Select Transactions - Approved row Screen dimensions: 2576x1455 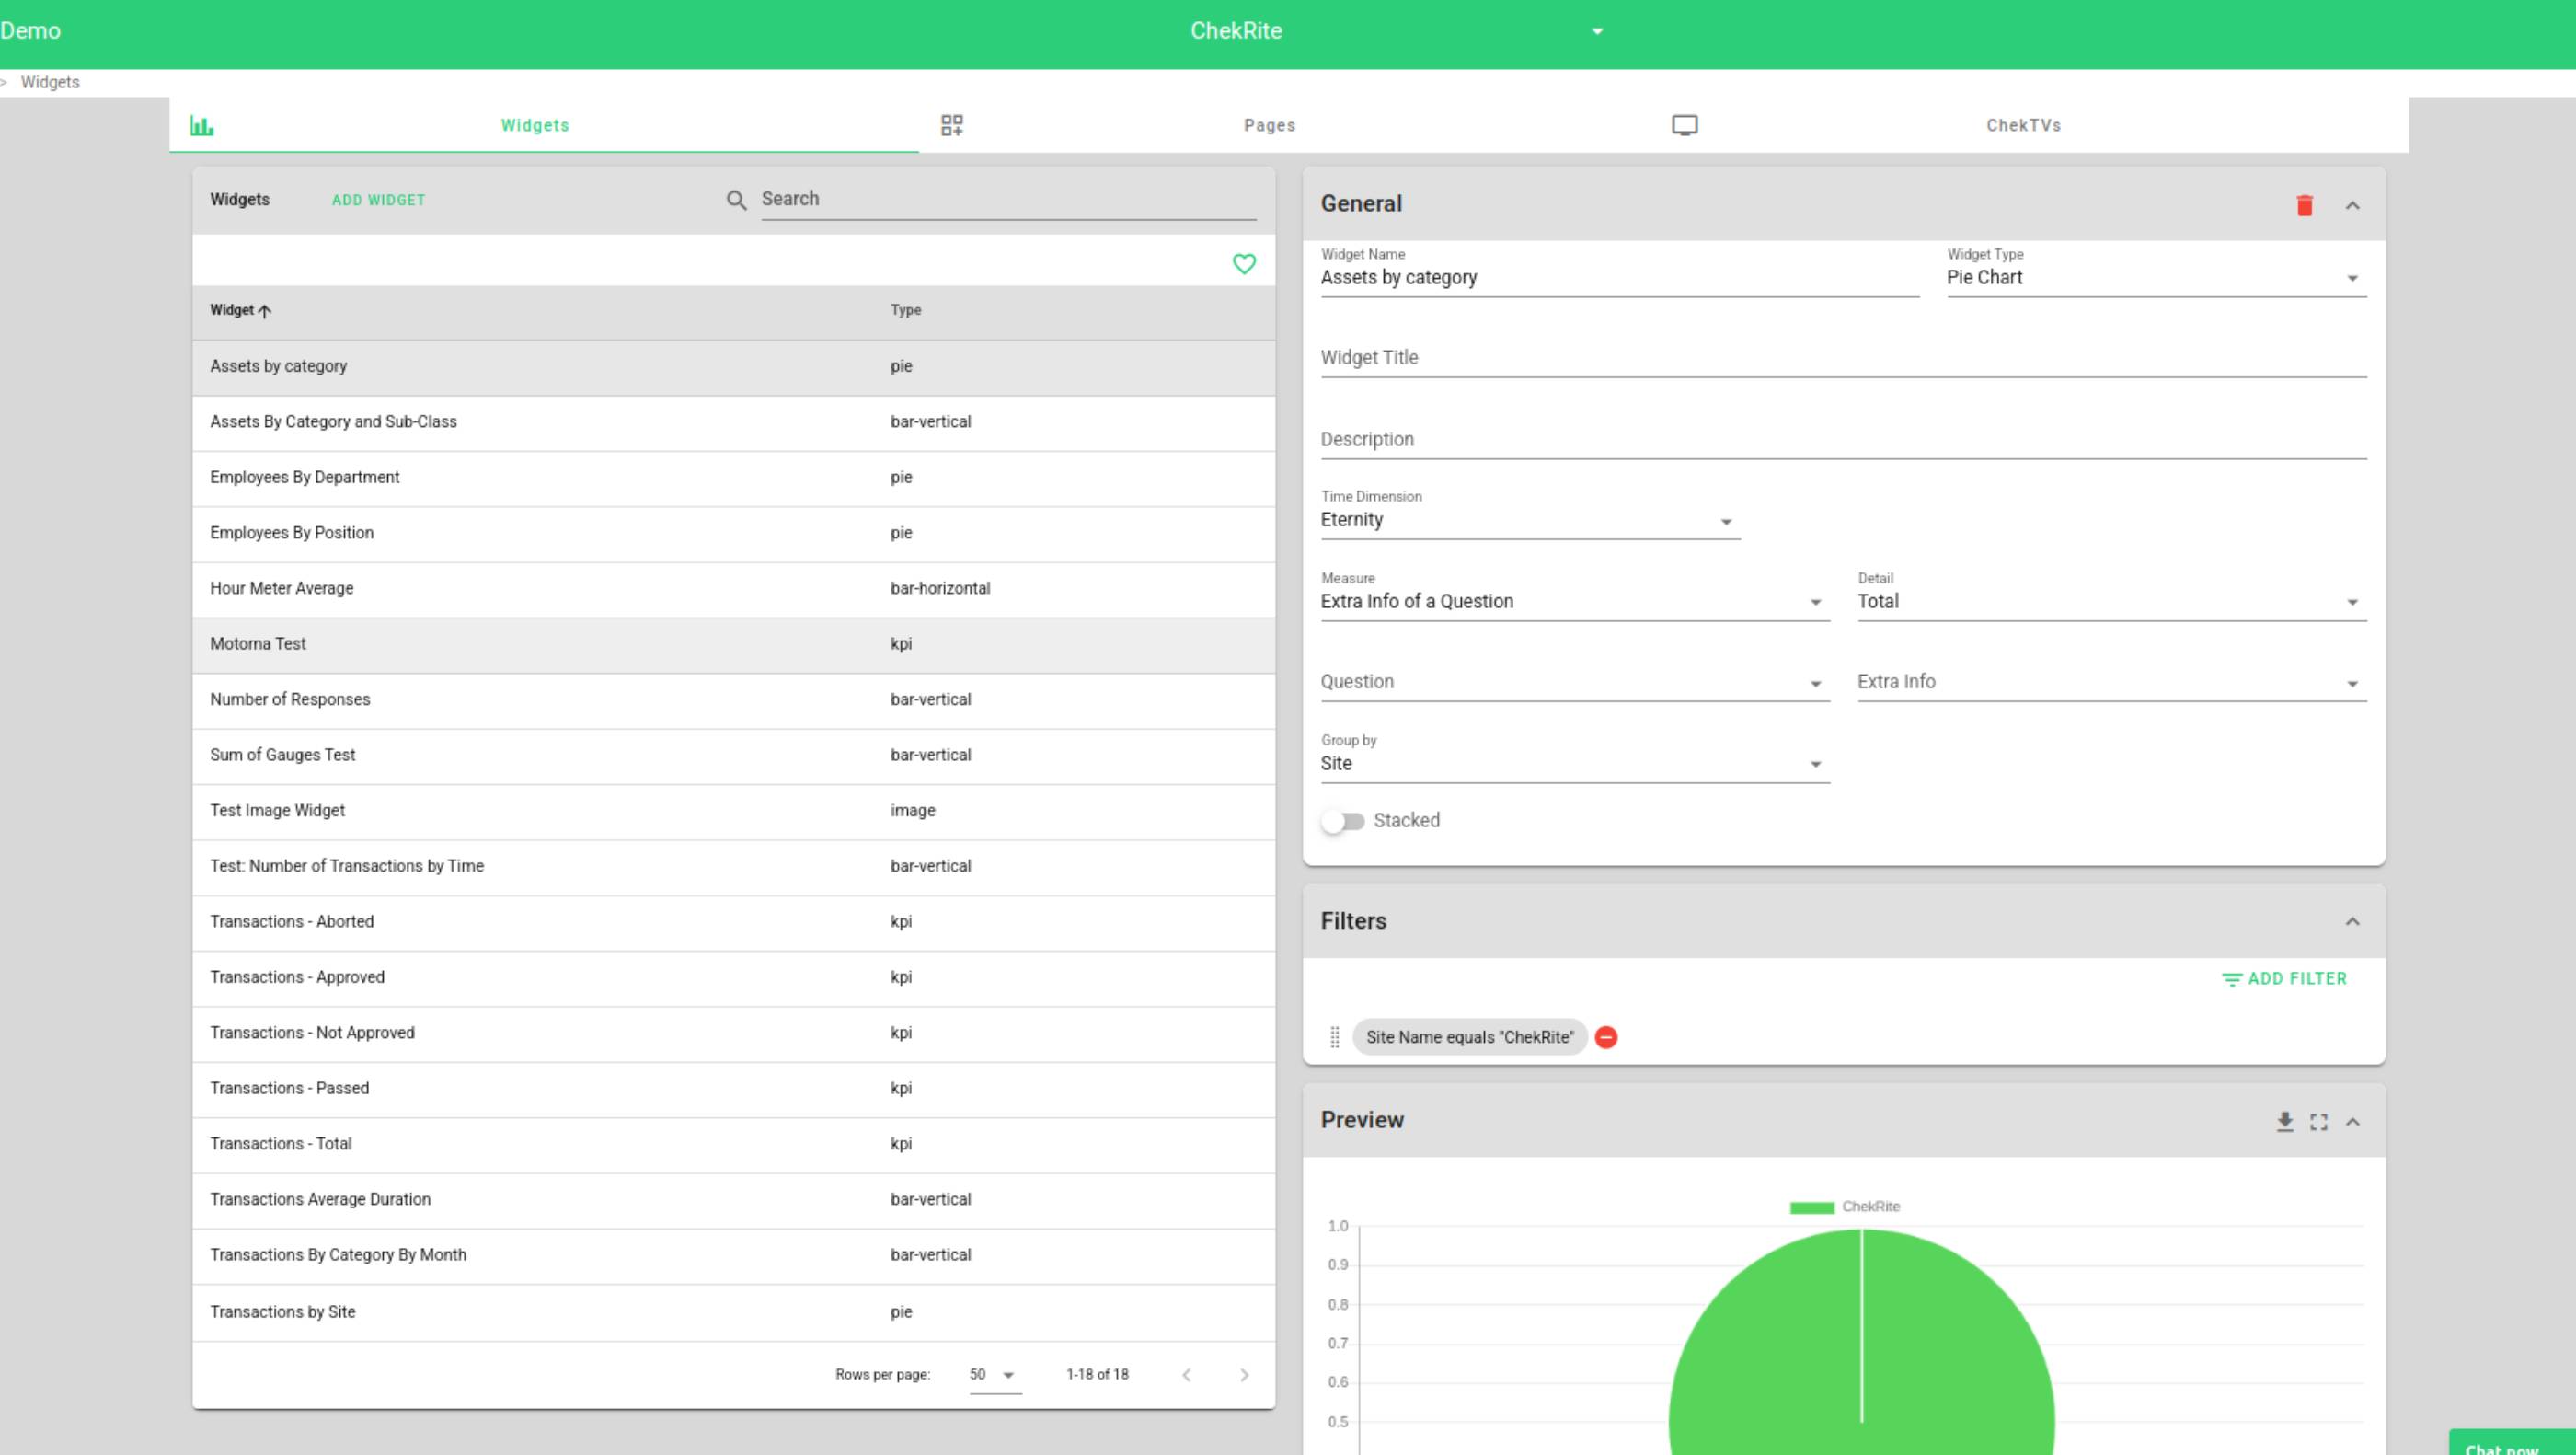pos(733,978)
